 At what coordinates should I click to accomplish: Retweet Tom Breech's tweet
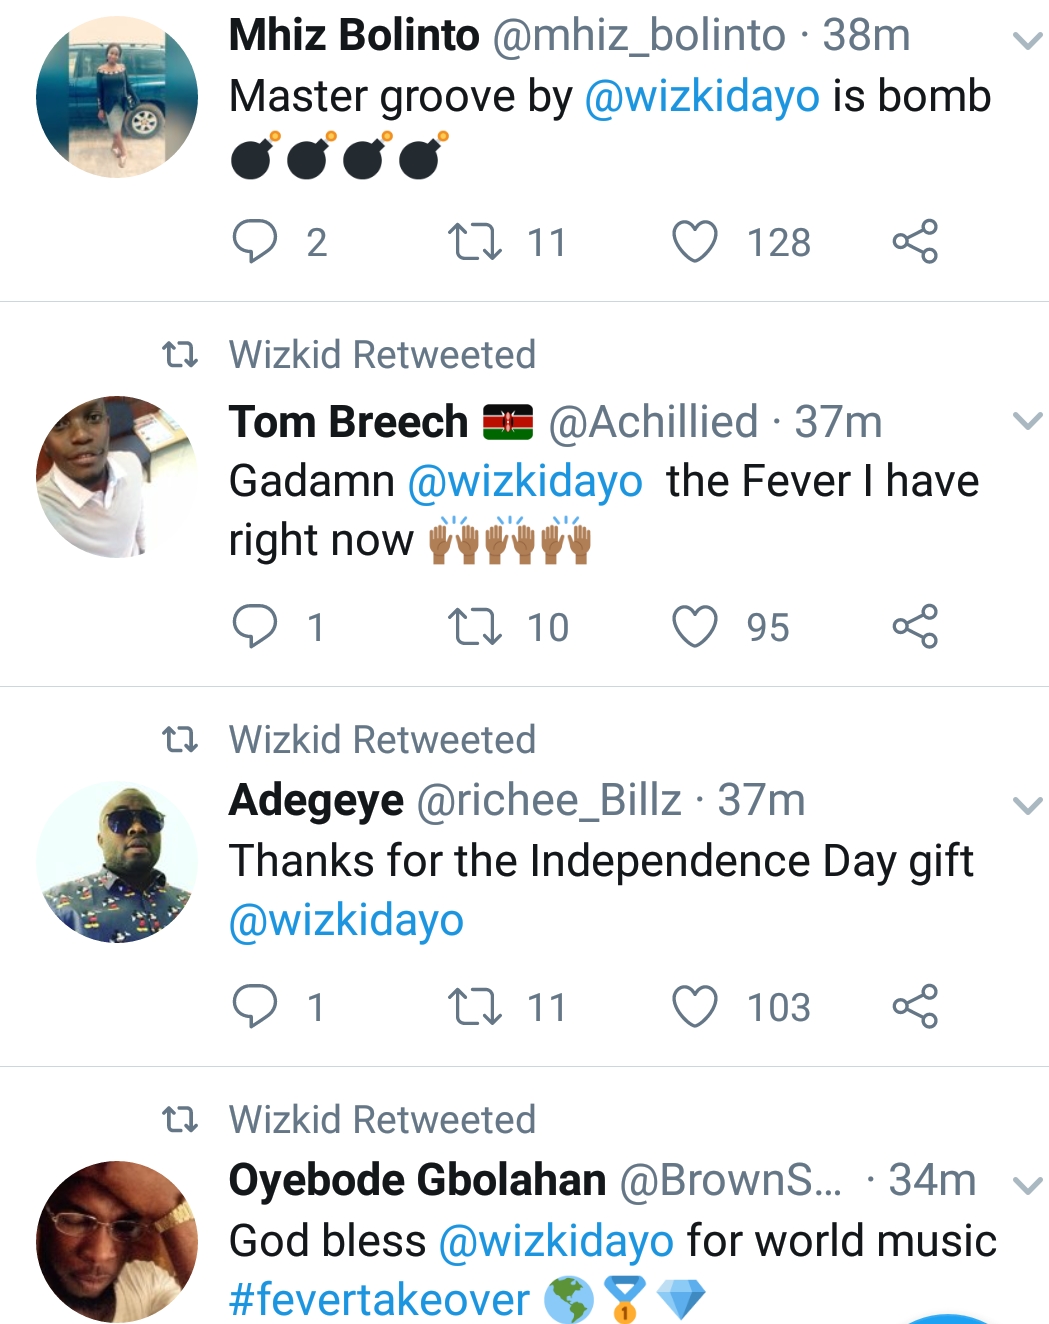coord(475,627)
